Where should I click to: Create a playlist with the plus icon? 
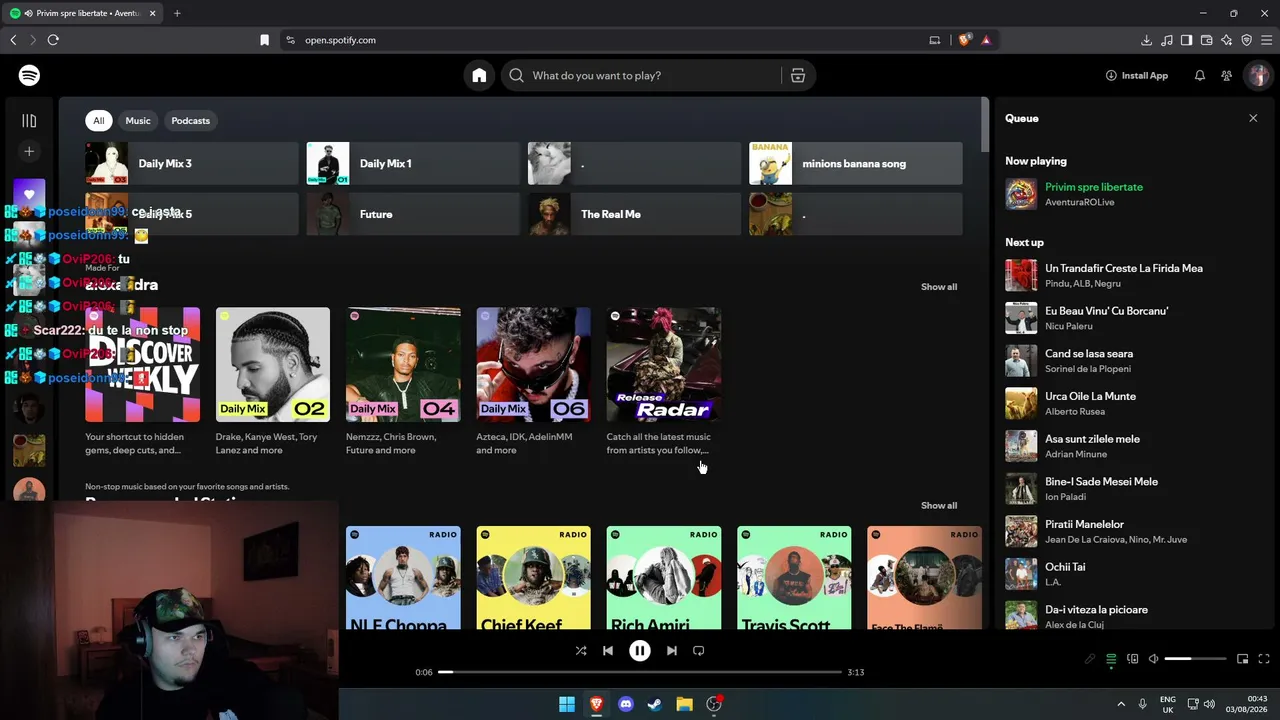coord(29,151)
